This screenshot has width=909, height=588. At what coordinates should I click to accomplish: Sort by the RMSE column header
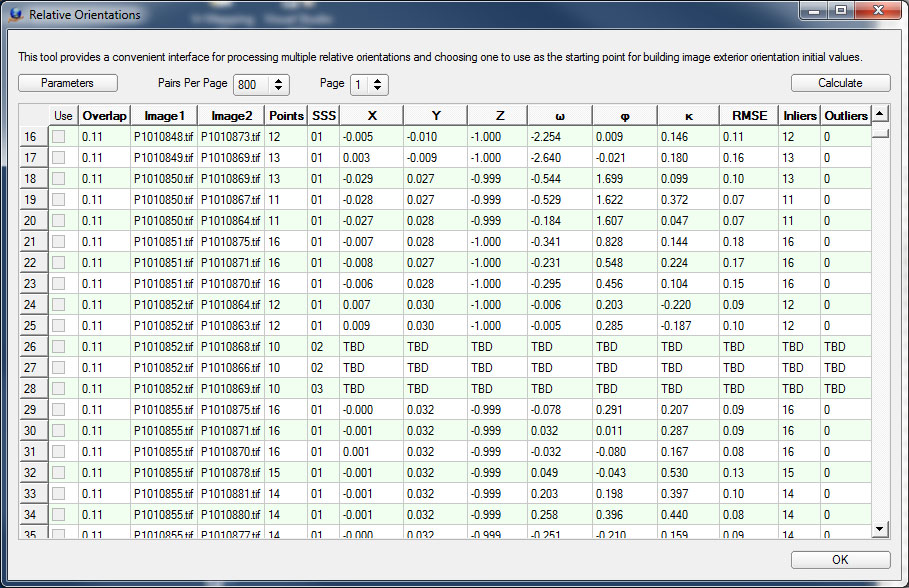coord(749,116)
